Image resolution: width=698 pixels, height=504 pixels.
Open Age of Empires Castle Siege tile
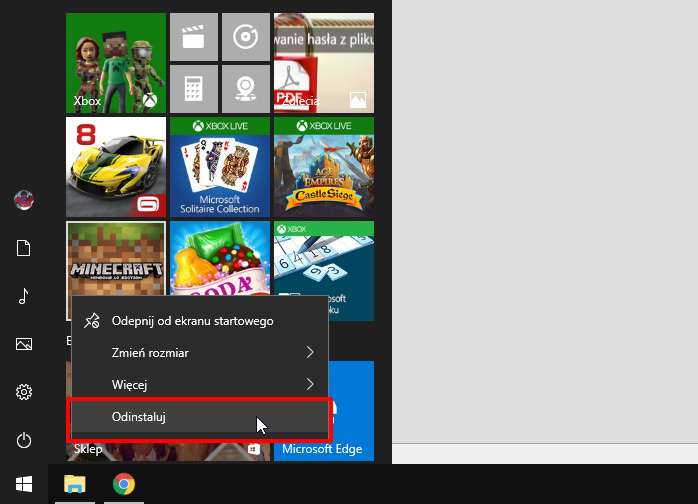324,167
